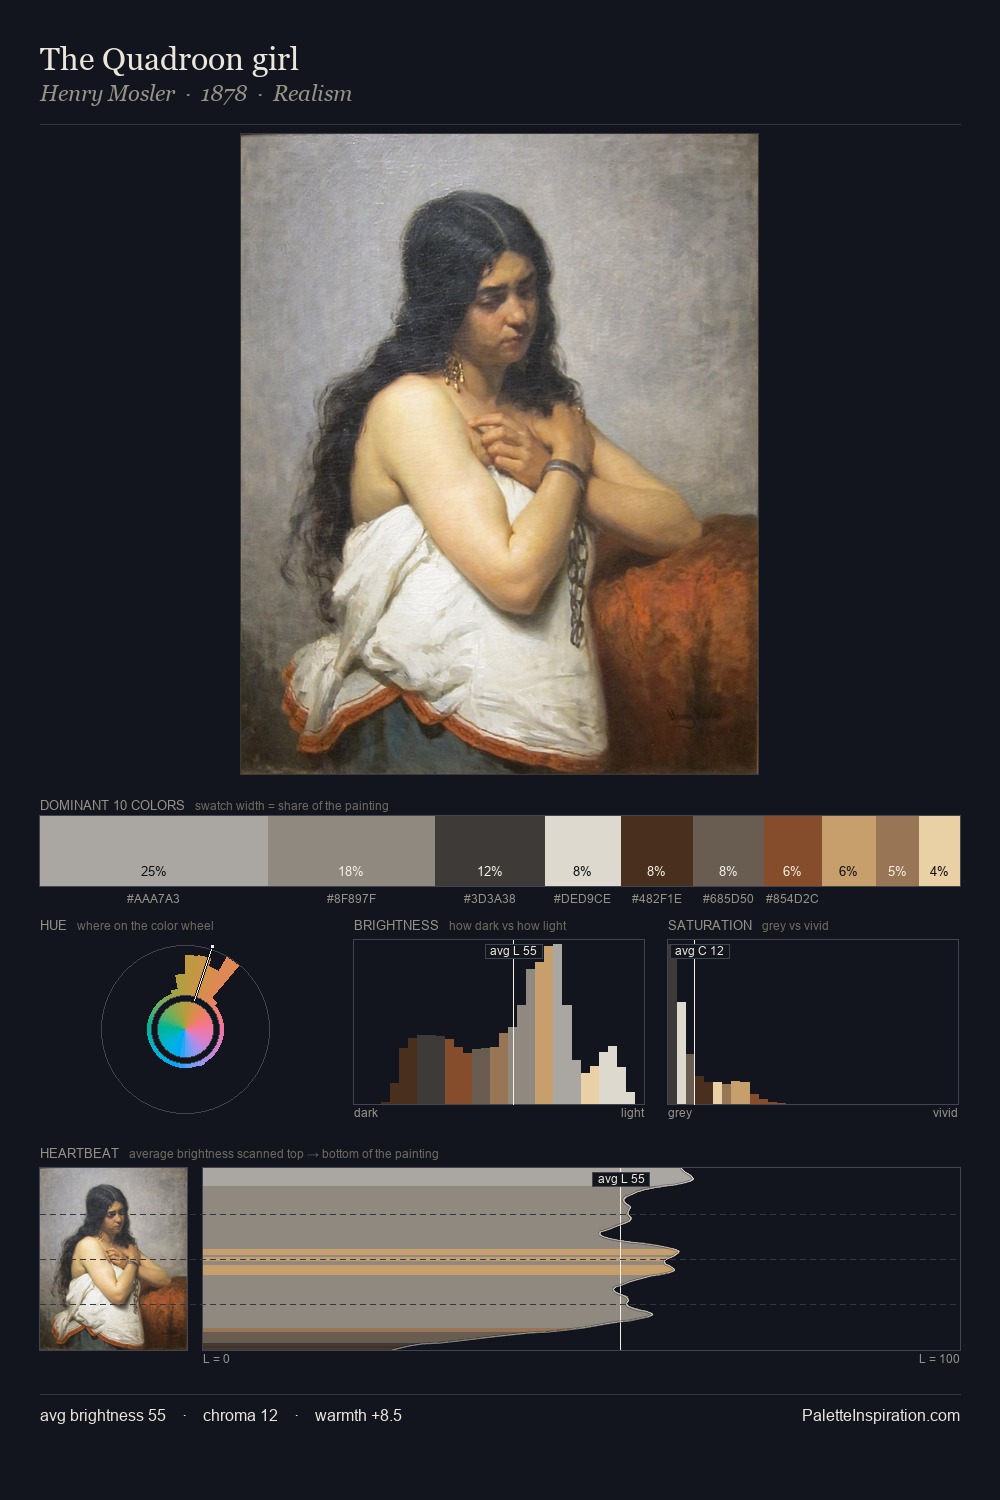The height and width of the screenshot is (1500, 1000).
Task: Click the 'avg L 55' label in brightness histogram
Action: click(513, 951)
